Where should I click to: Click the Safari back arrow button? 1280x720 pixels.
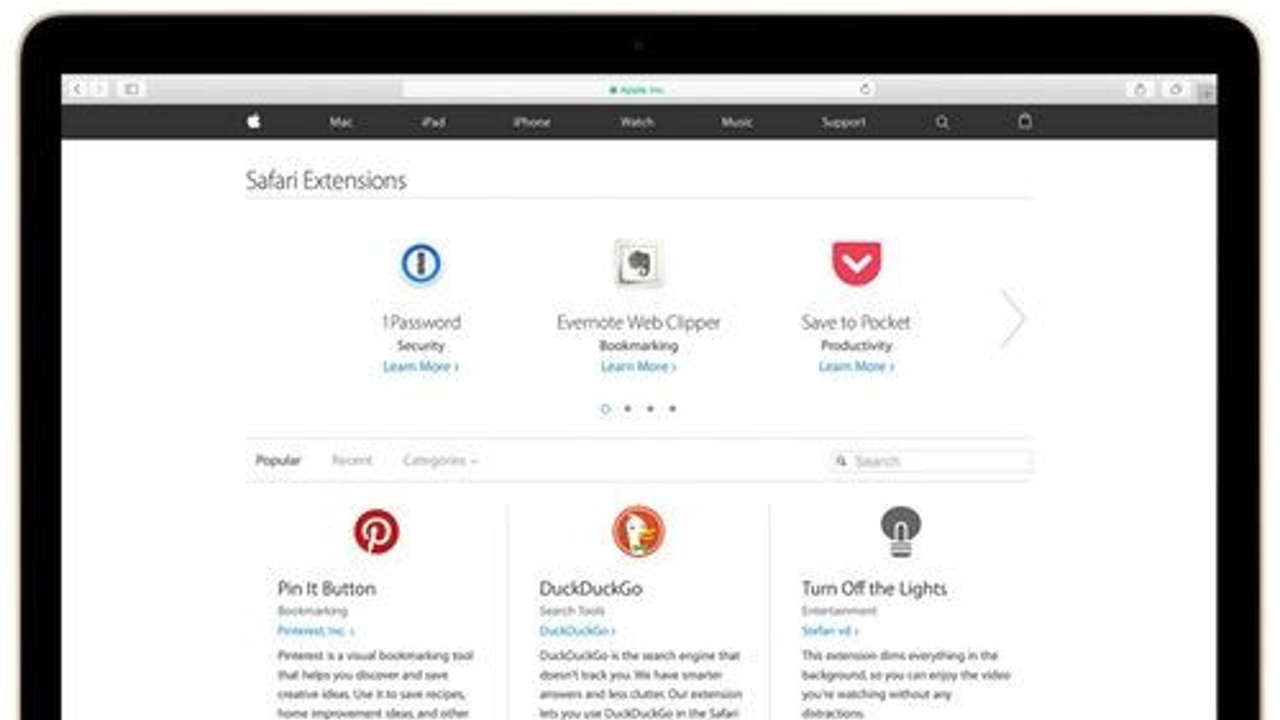77,89
